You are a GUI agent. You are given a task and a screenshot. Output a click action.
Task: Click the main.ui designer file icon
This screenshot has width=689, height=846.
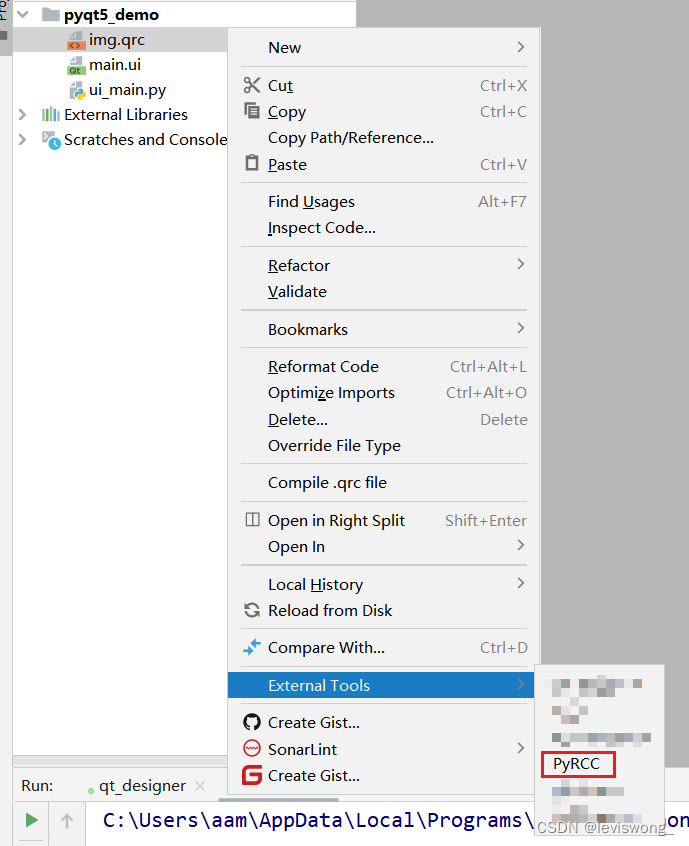click(x=77, y=66)
